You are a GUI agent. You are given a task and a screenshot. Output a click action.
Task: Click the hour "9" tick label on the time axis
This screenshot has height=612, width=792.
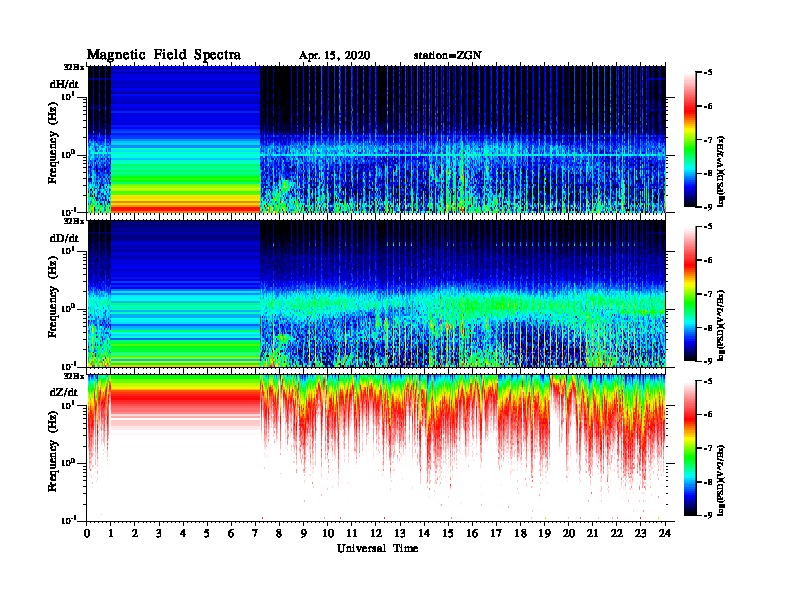coord(304,533)
